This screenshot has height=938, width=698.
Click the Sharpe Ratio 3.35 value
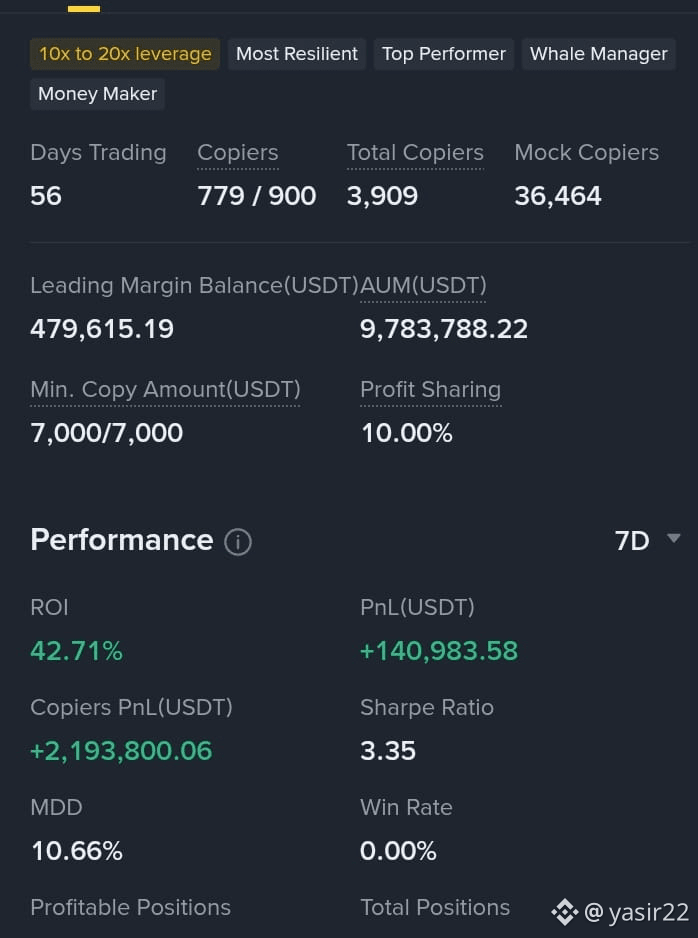tap(388, 751)
